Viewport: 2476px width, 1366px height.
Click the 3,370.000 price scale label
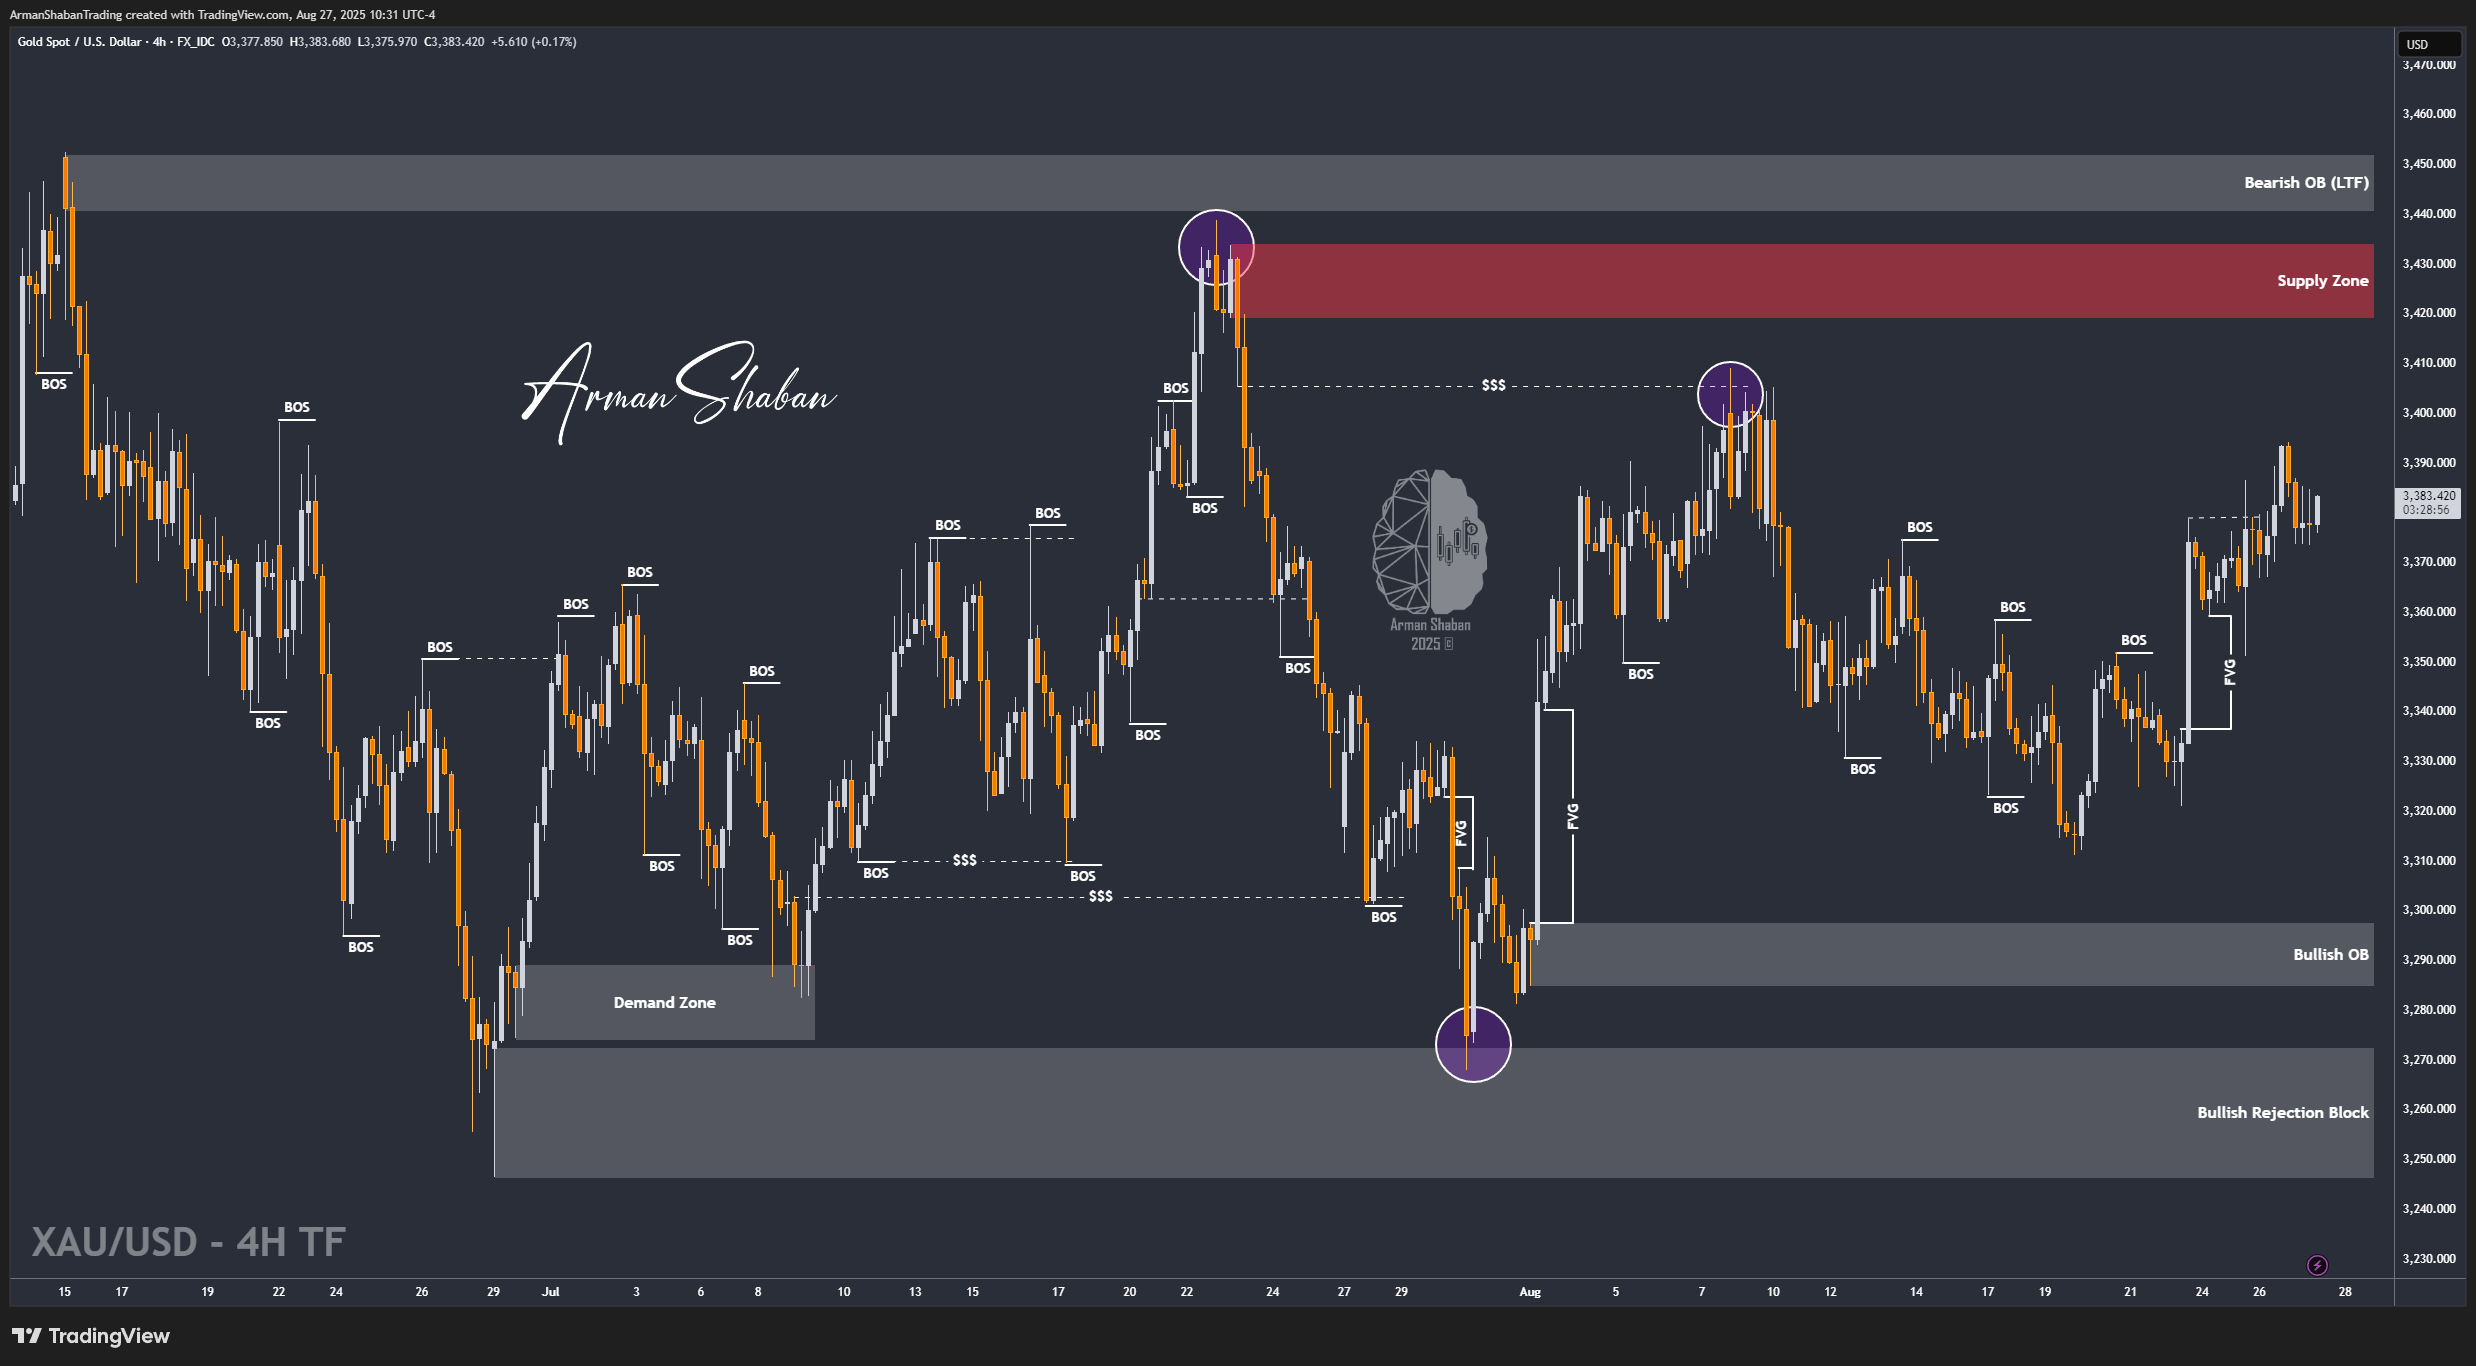2429,562
